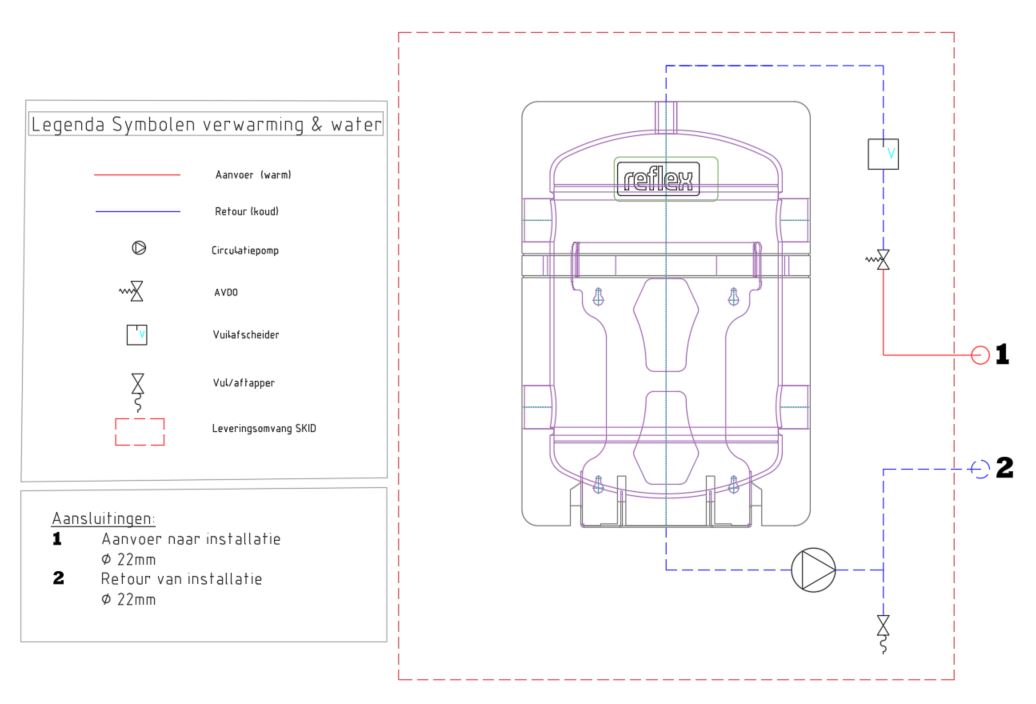Click the legend label "Circulatiepomp"

245,250
